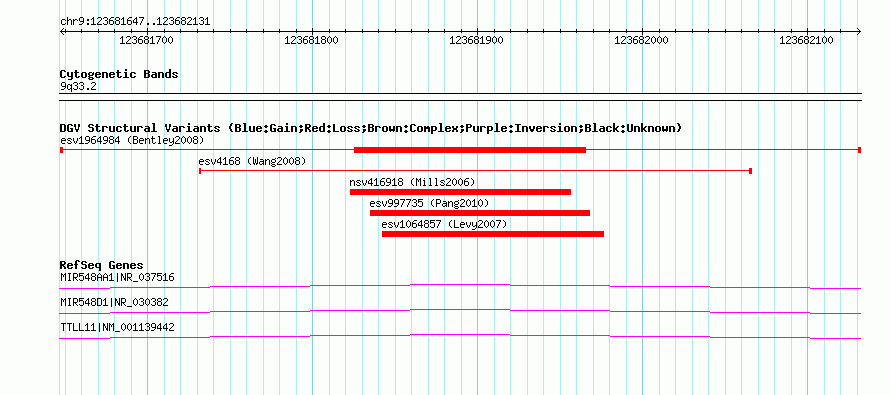The image size is (890, 395).
Task: Open gene label TTLL11|NM_001139442
Action: click(117, 327)
